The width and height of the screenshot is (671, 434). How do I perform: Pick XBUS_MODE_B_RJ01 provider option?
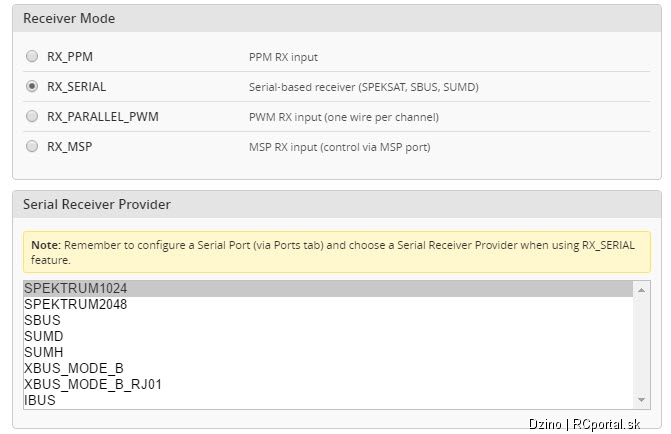[x=328, y=384]
